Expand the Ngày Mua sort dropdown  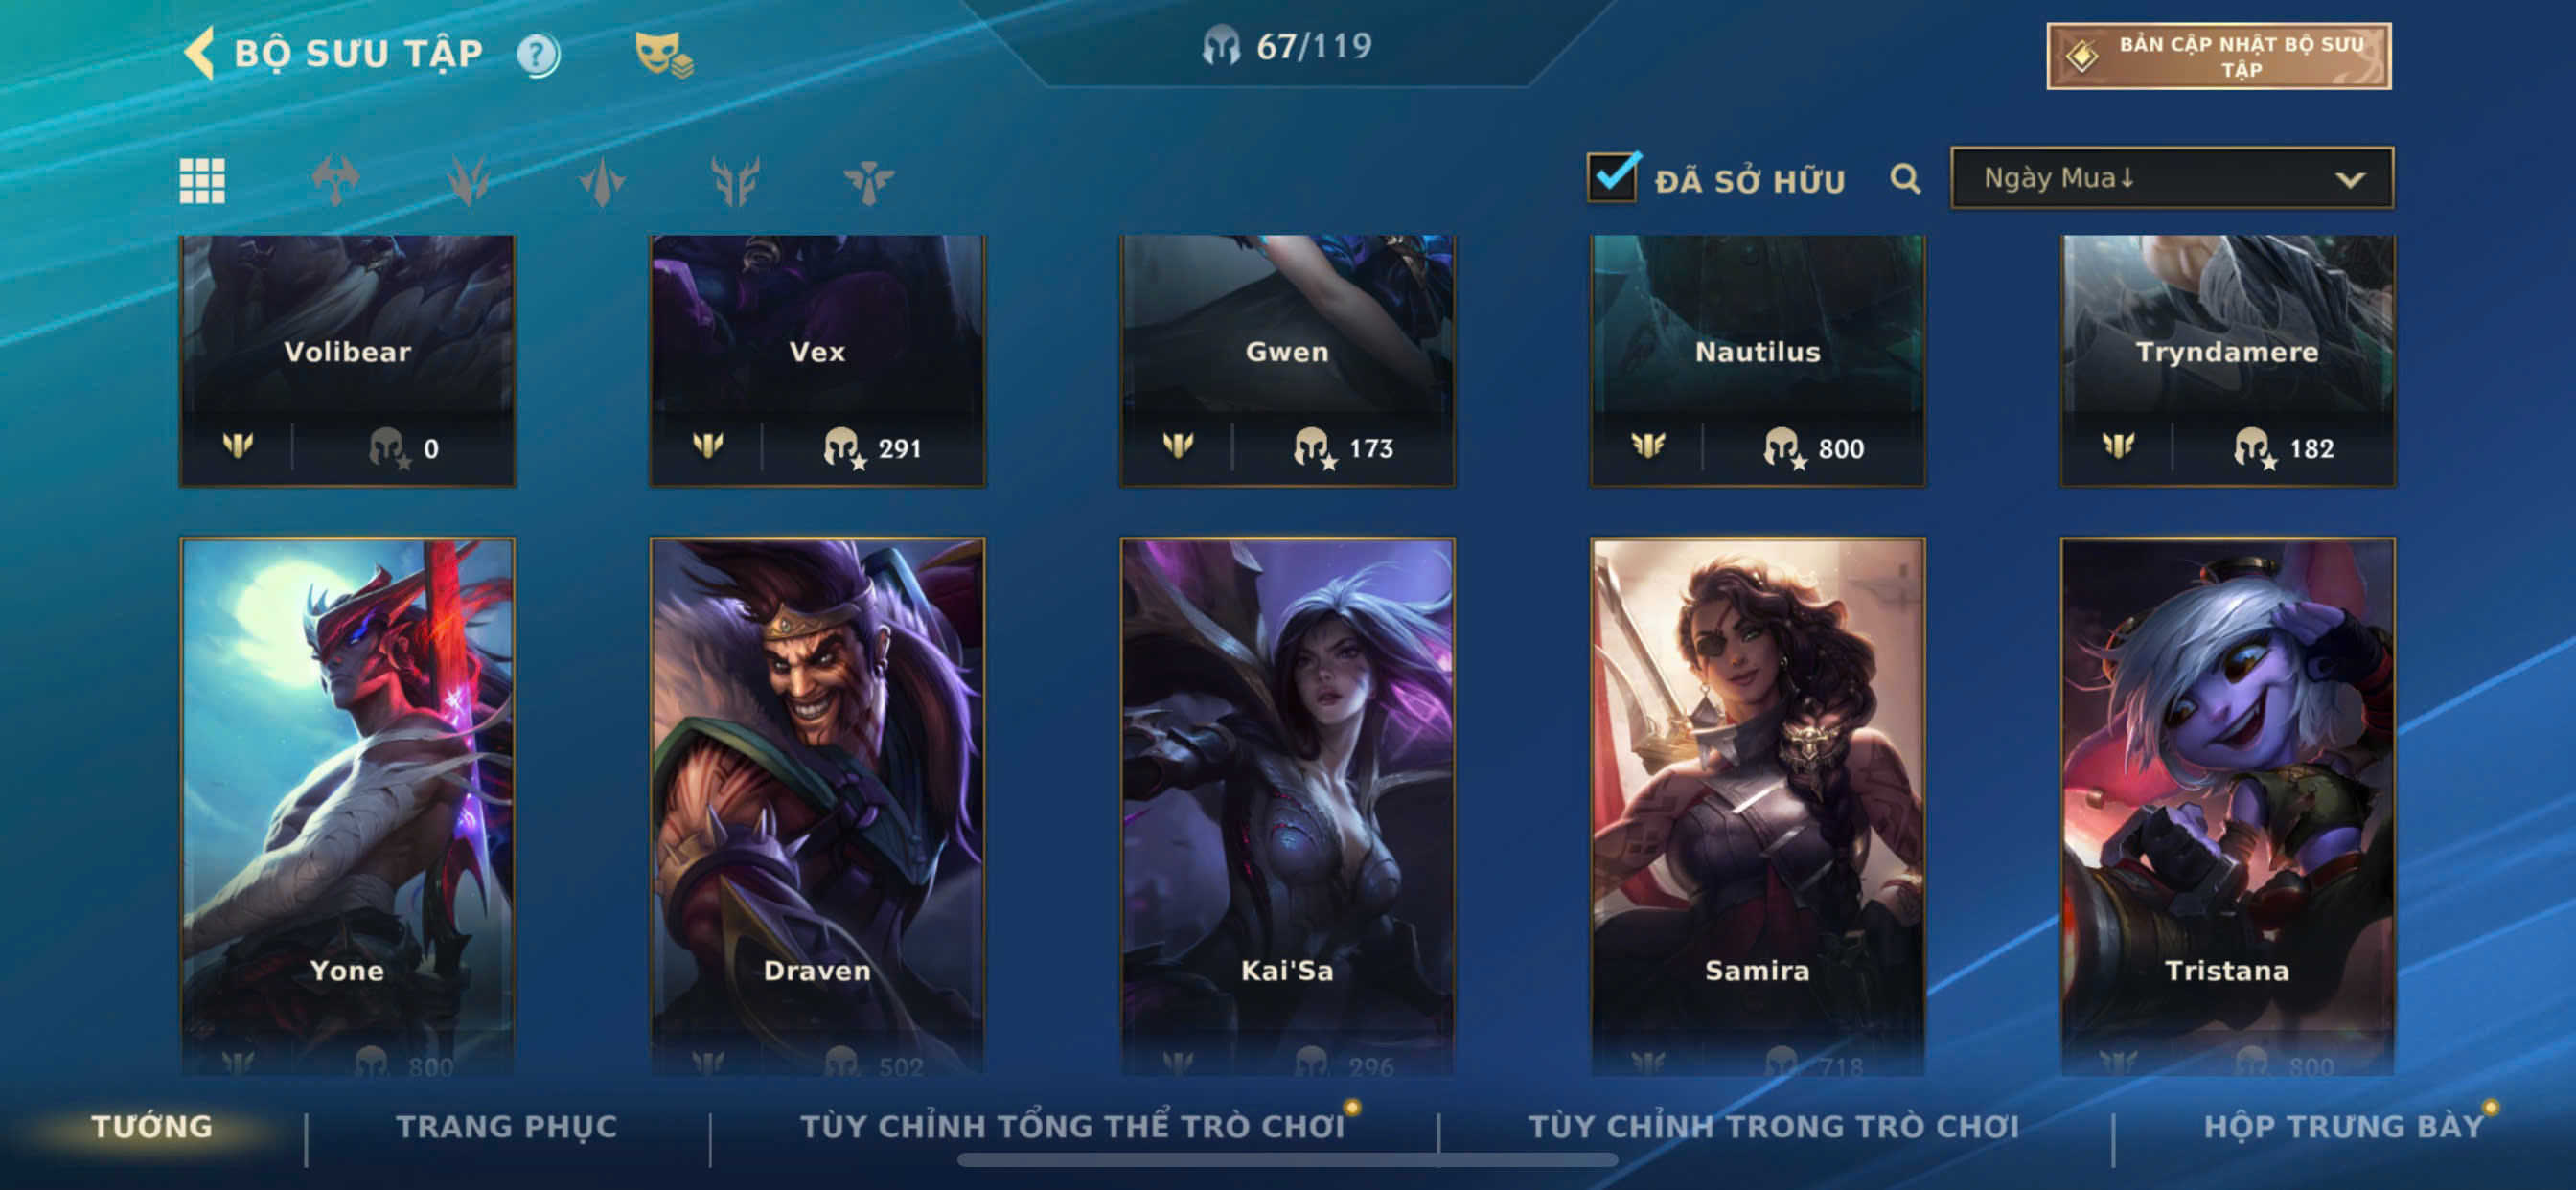pyautogui.click(x=2172, y=178)
